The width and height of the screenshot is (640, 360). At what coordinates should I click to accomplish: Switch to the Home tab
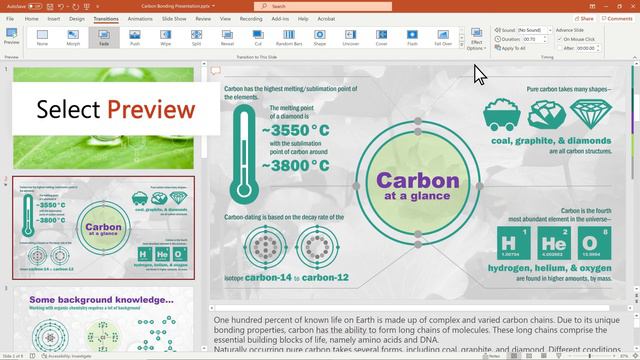point(31,19)
